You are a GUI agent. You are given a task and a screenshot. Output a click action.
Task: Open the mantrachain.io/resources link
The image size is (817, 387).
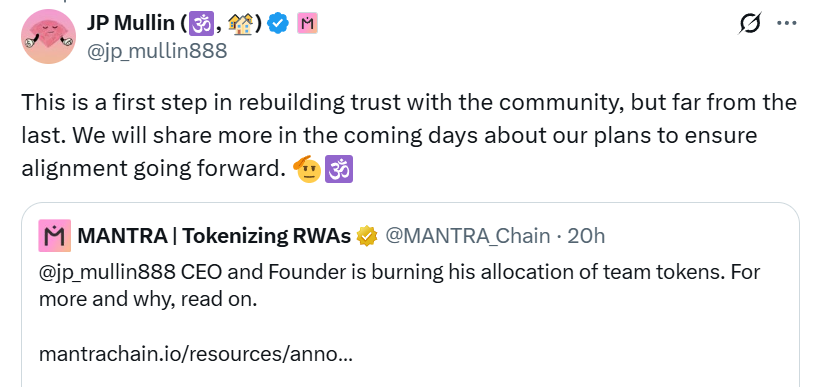(196, 354)
